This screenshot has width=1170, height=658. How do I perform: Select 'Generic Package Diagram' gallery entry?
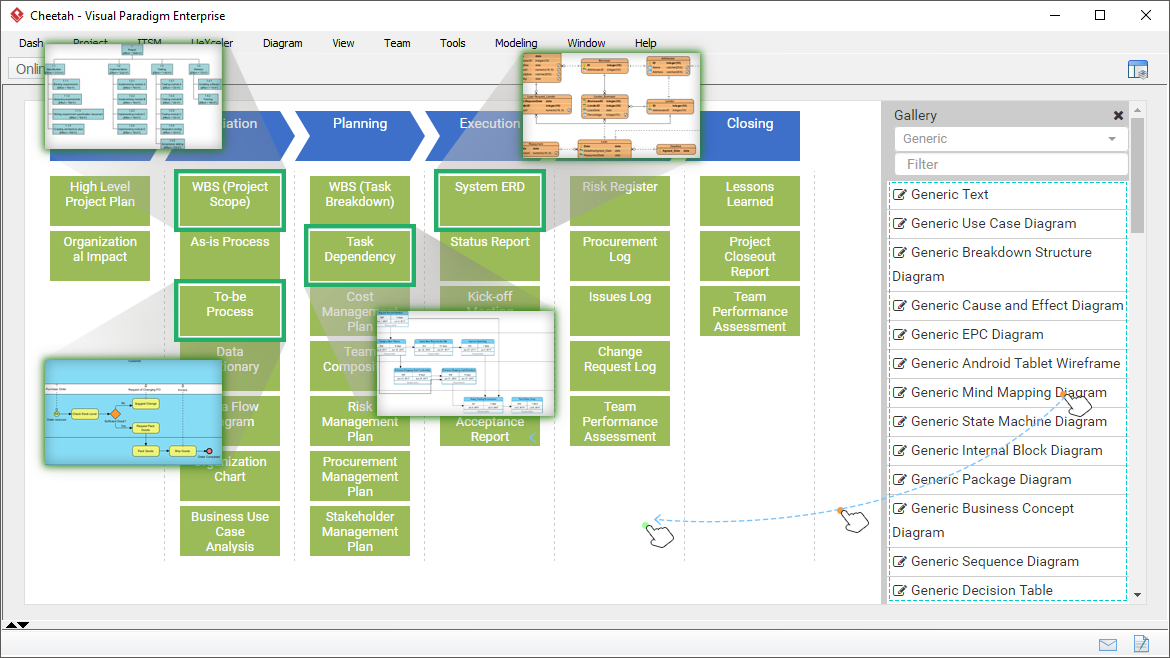(1008, 480)
